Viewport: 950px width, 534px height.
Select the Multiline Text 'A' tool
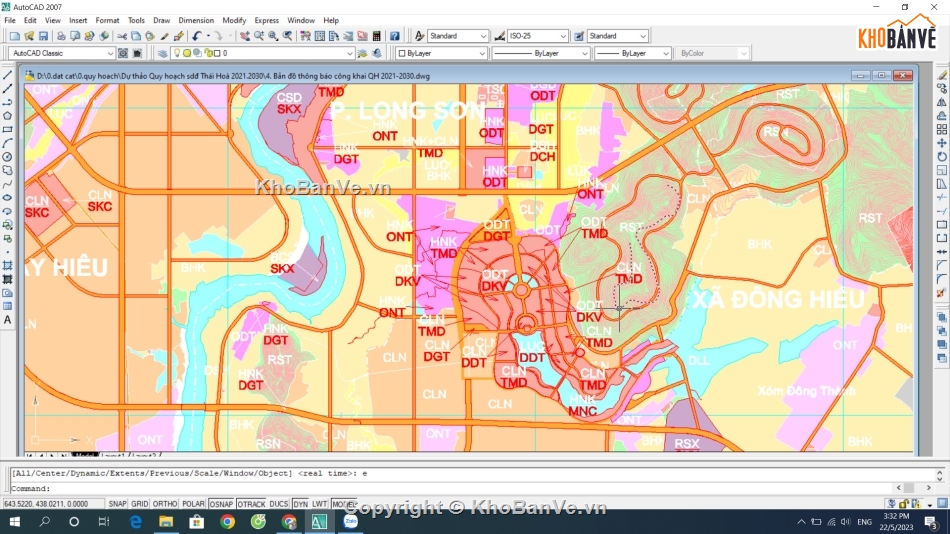click(7, 320)
